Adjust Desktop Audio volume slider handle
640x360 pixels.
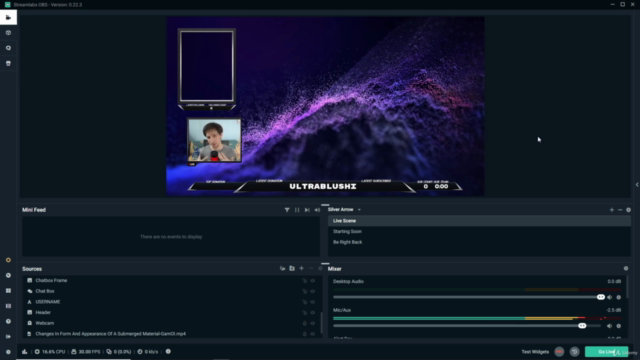click(x=600, y=297)
